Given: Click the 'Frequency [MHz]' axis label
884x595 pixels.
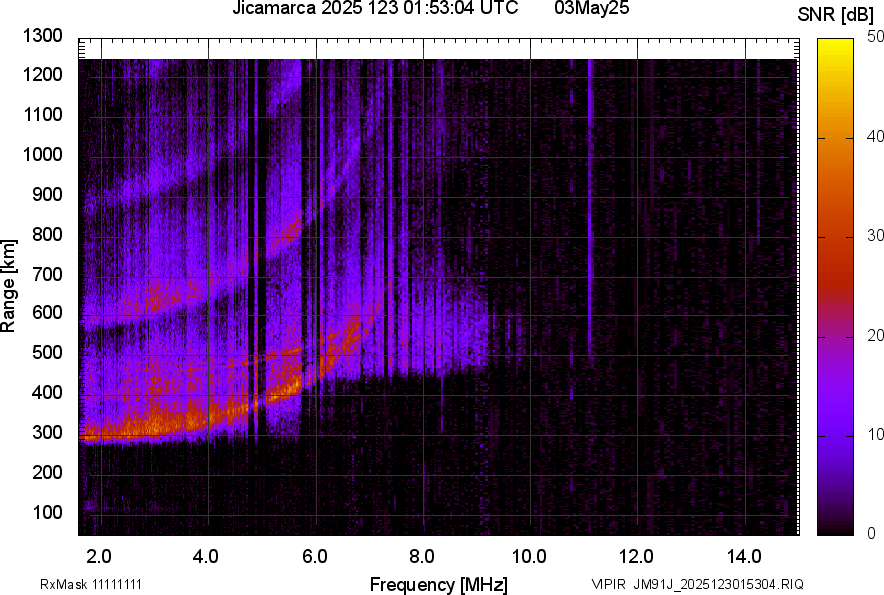Looking at the screenshot, I should point(439,584).
